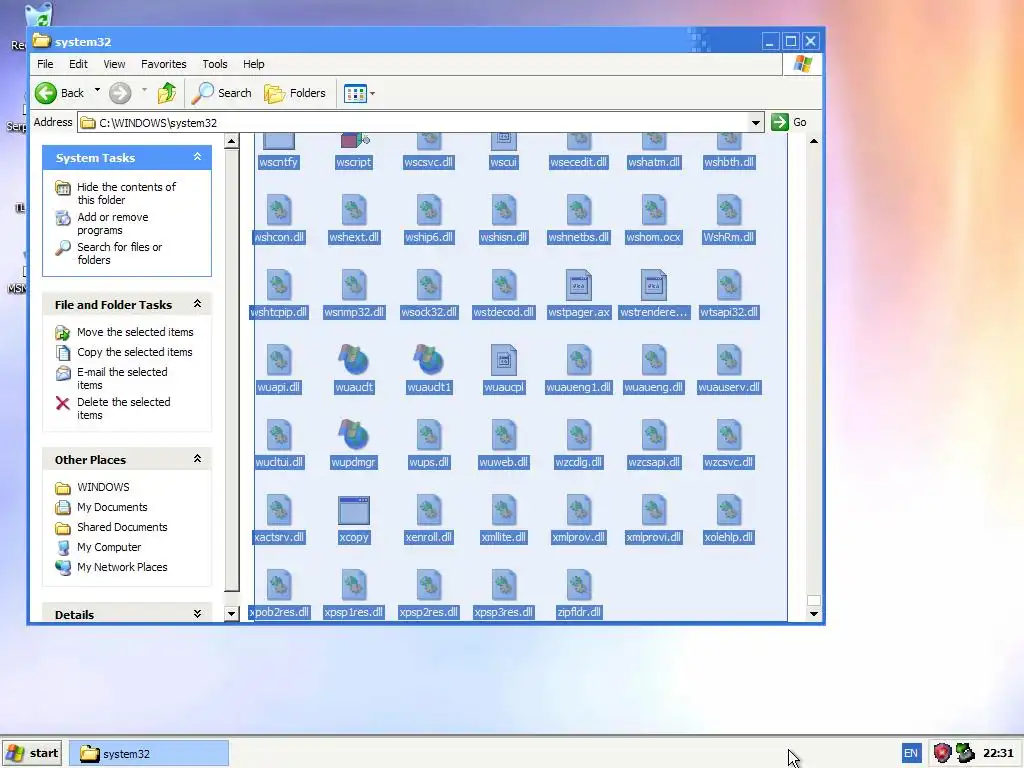1024x768 pixels.
Task: Click Delete the selected items
Action: (x=123, y=408)
